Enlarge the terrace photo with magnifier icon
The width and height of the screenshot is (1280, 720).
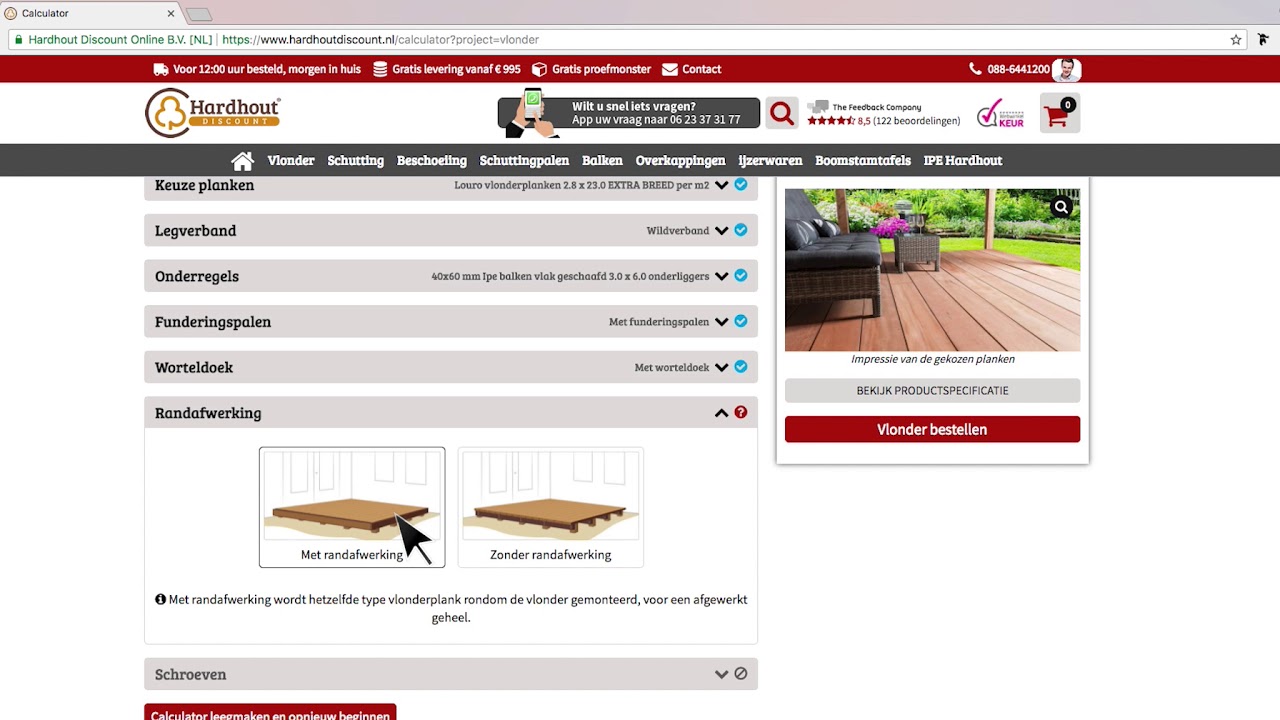[x=1061, y=207]
